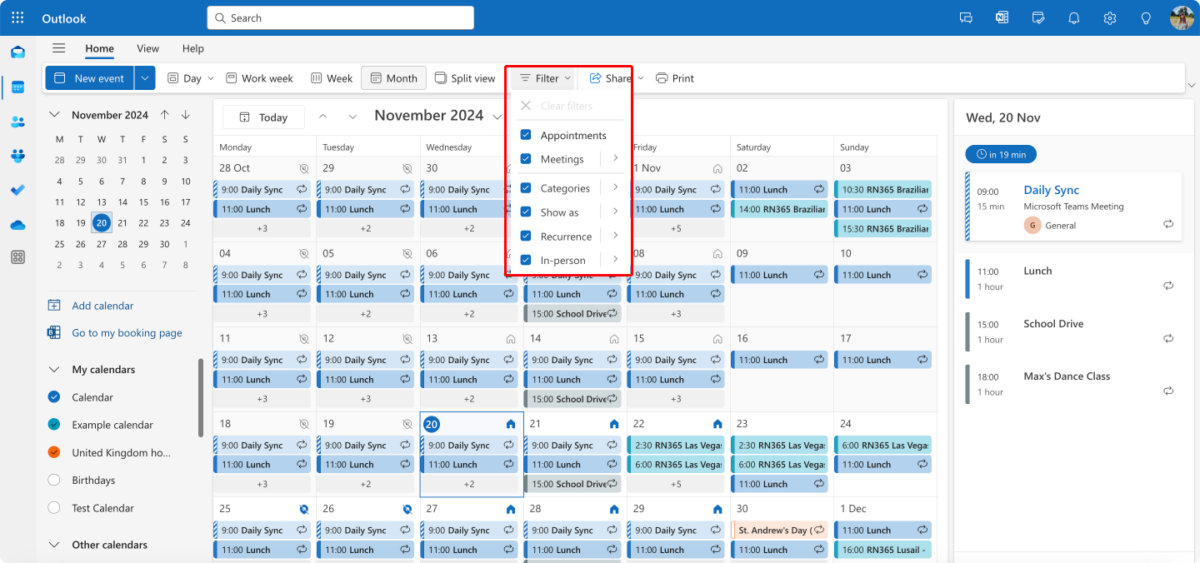Select the Home tab

[x=99, y=48]
